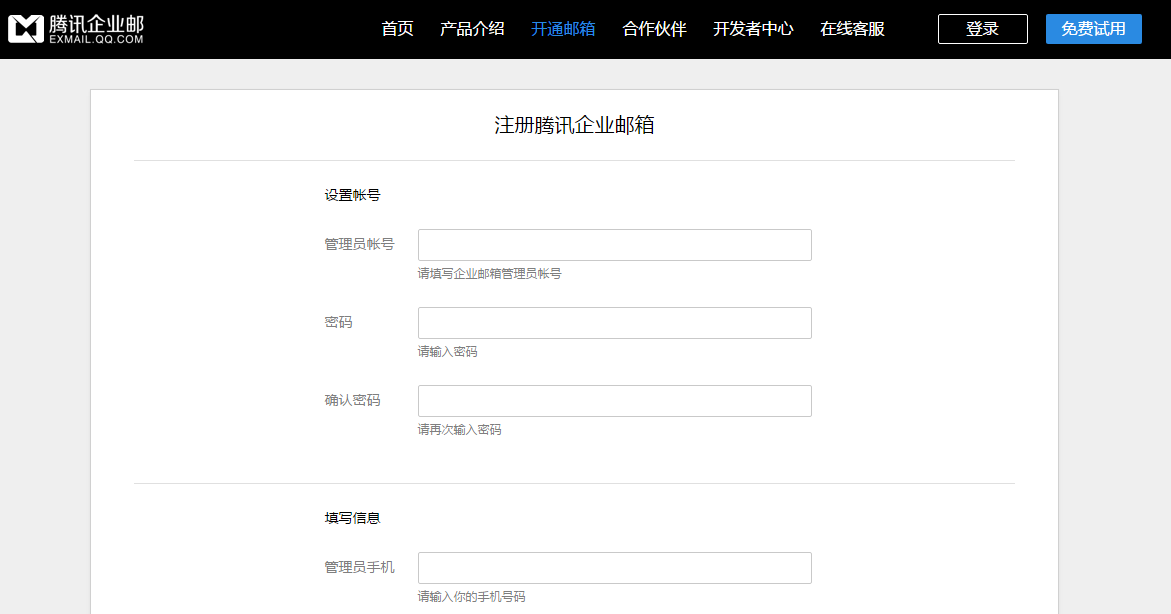Focus the 确认密码 input field
The image size is (1171, 614).
coord(615,401)
